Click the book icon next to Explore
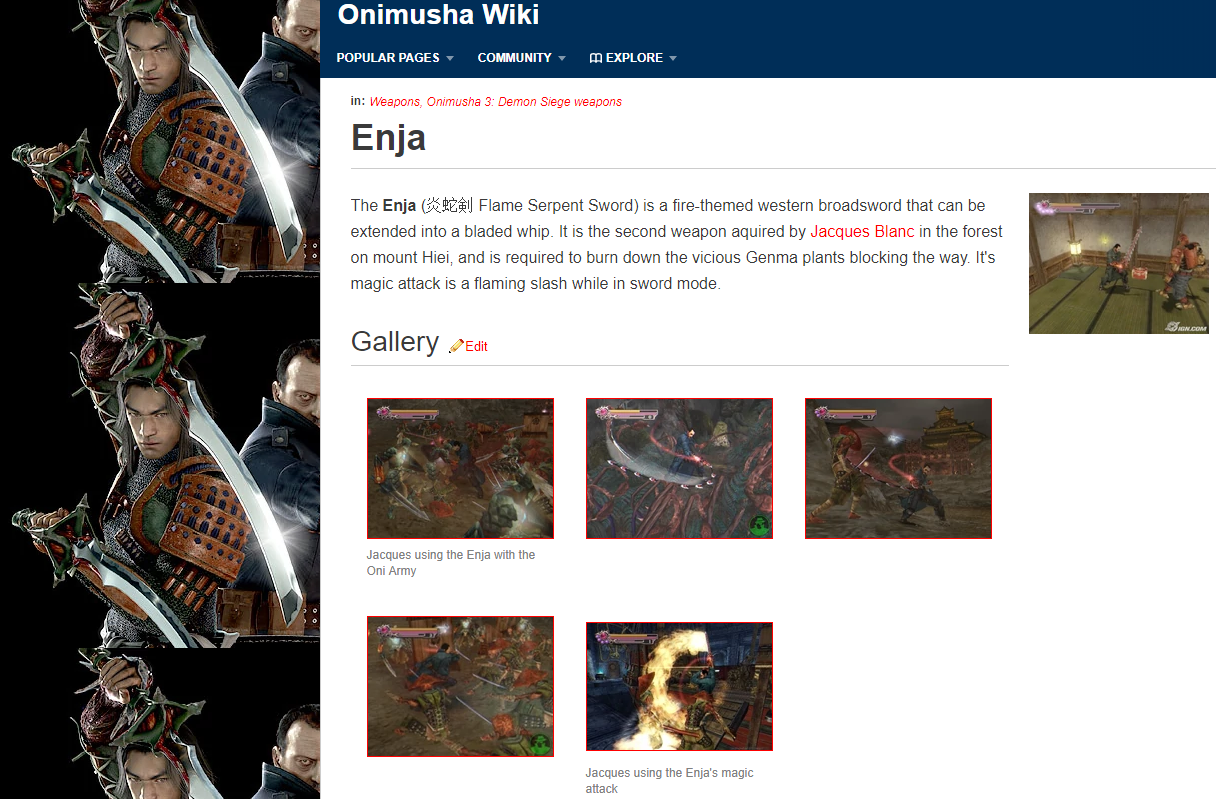 (595, 58)
